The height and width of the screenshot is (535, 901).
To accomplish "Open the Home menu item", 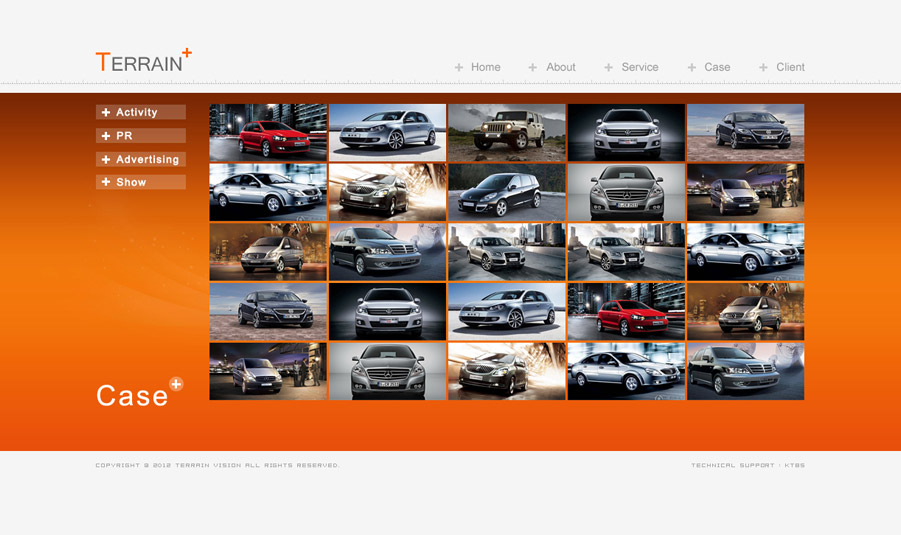I will tap(486, 67).
